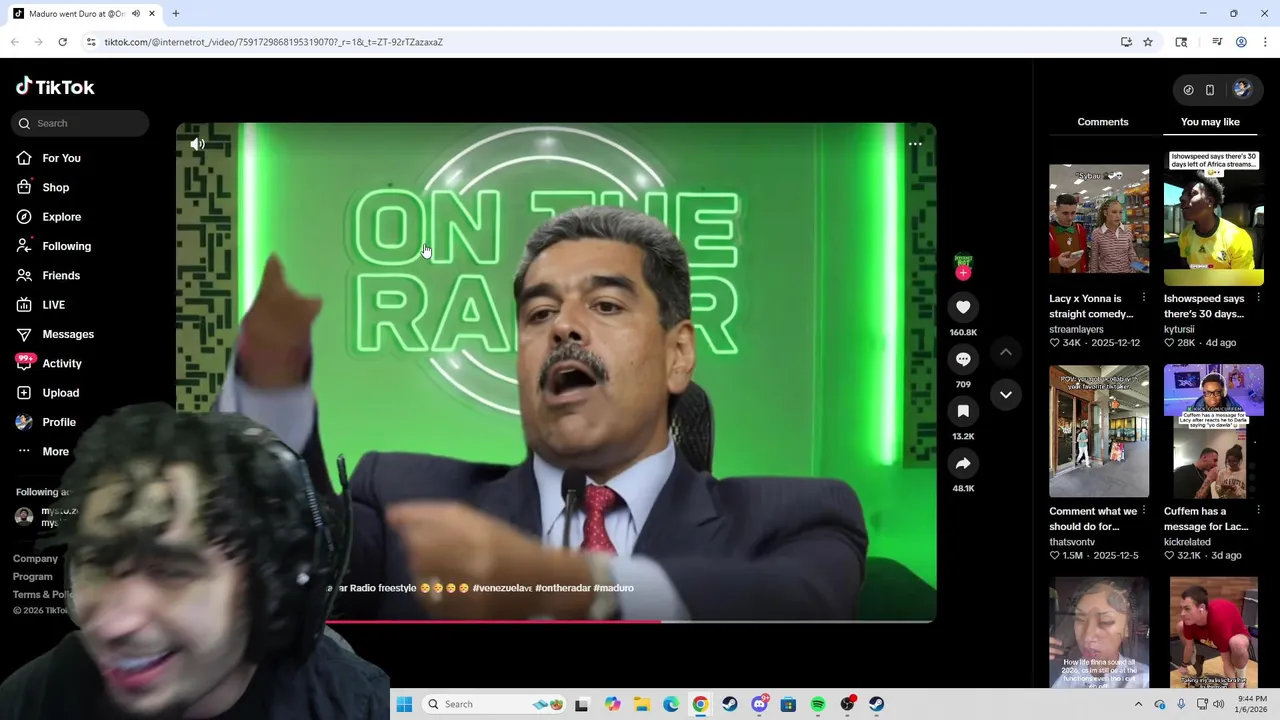1280x720 pixels.
Task: Open Chrome extensions icon
Action: [x=1181, y=42]
